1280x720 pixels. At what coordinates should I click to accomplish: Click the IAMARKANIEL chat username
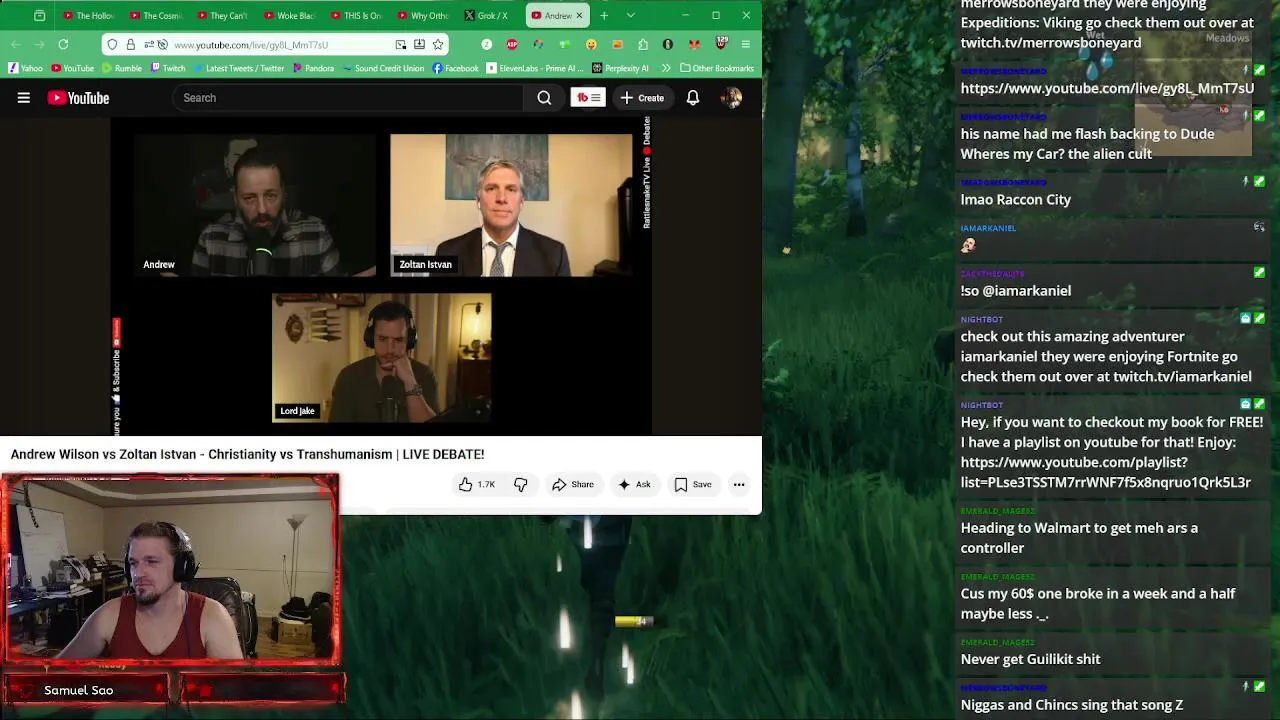tap(988, 228)
